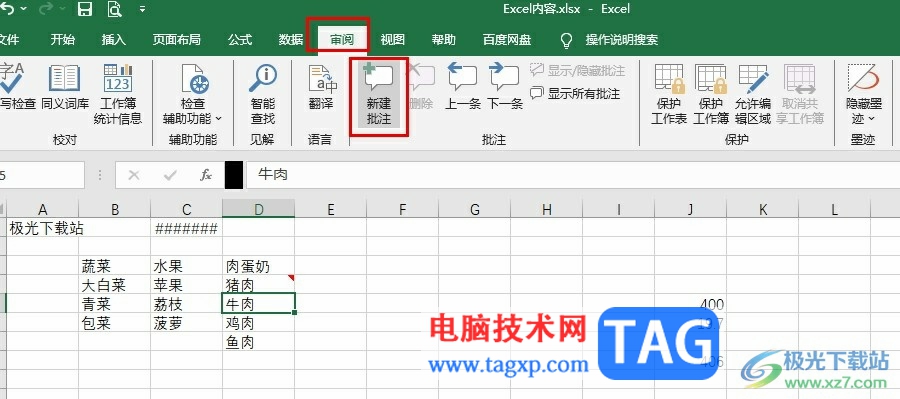The width and height of the screenshot is (900, 399).
Task: Click the Name Box field
Action: click(x=41, y=175)
